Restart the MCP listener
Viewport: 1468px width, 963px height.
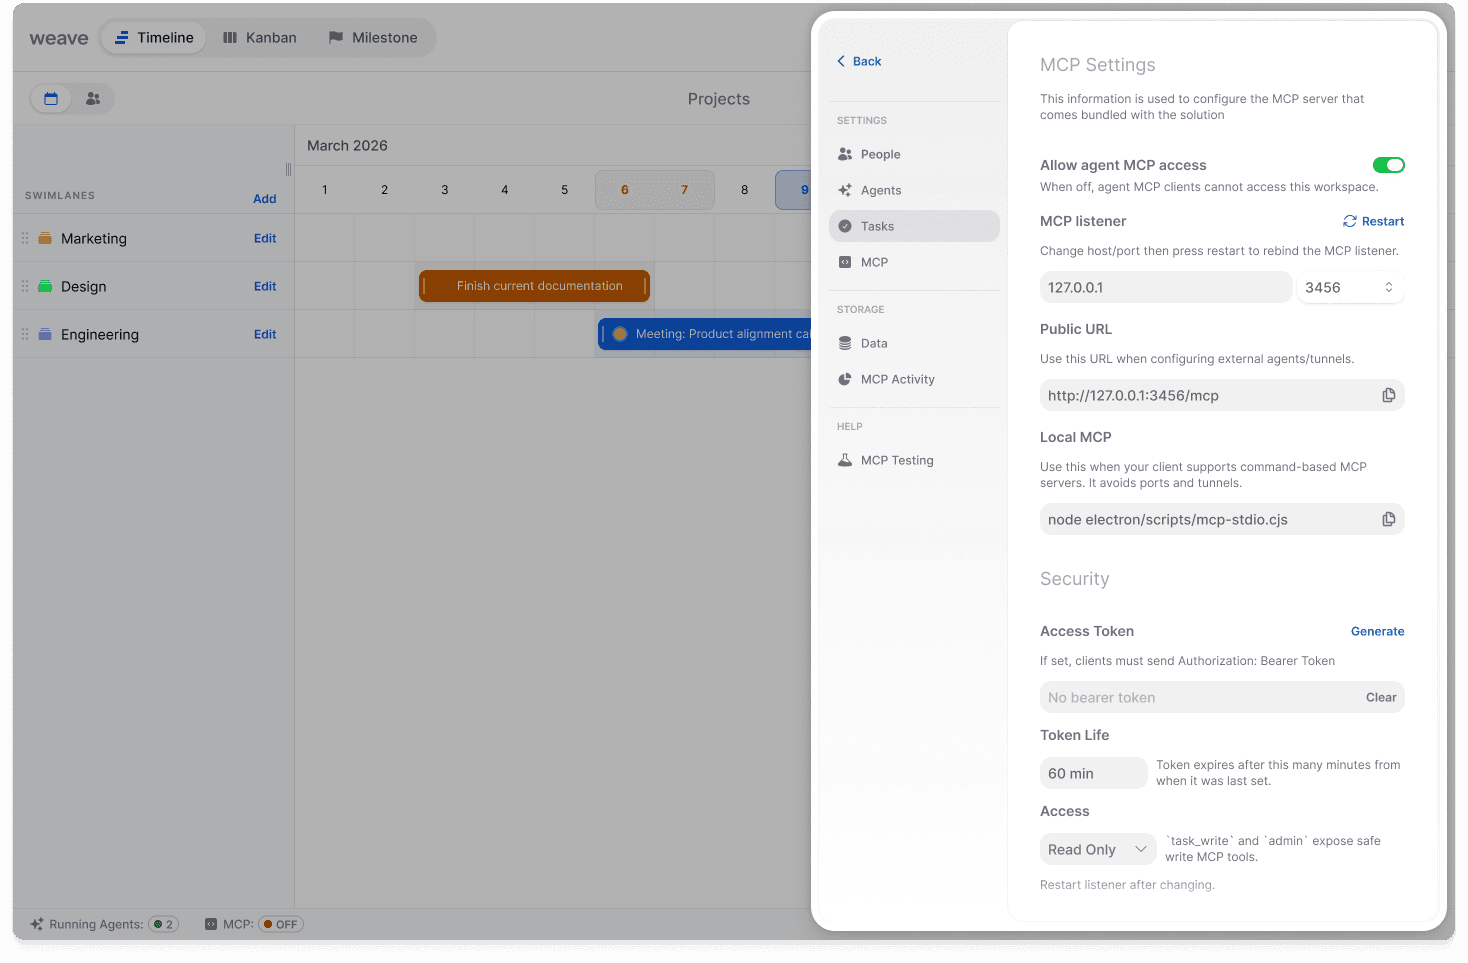pos(1374,221)
